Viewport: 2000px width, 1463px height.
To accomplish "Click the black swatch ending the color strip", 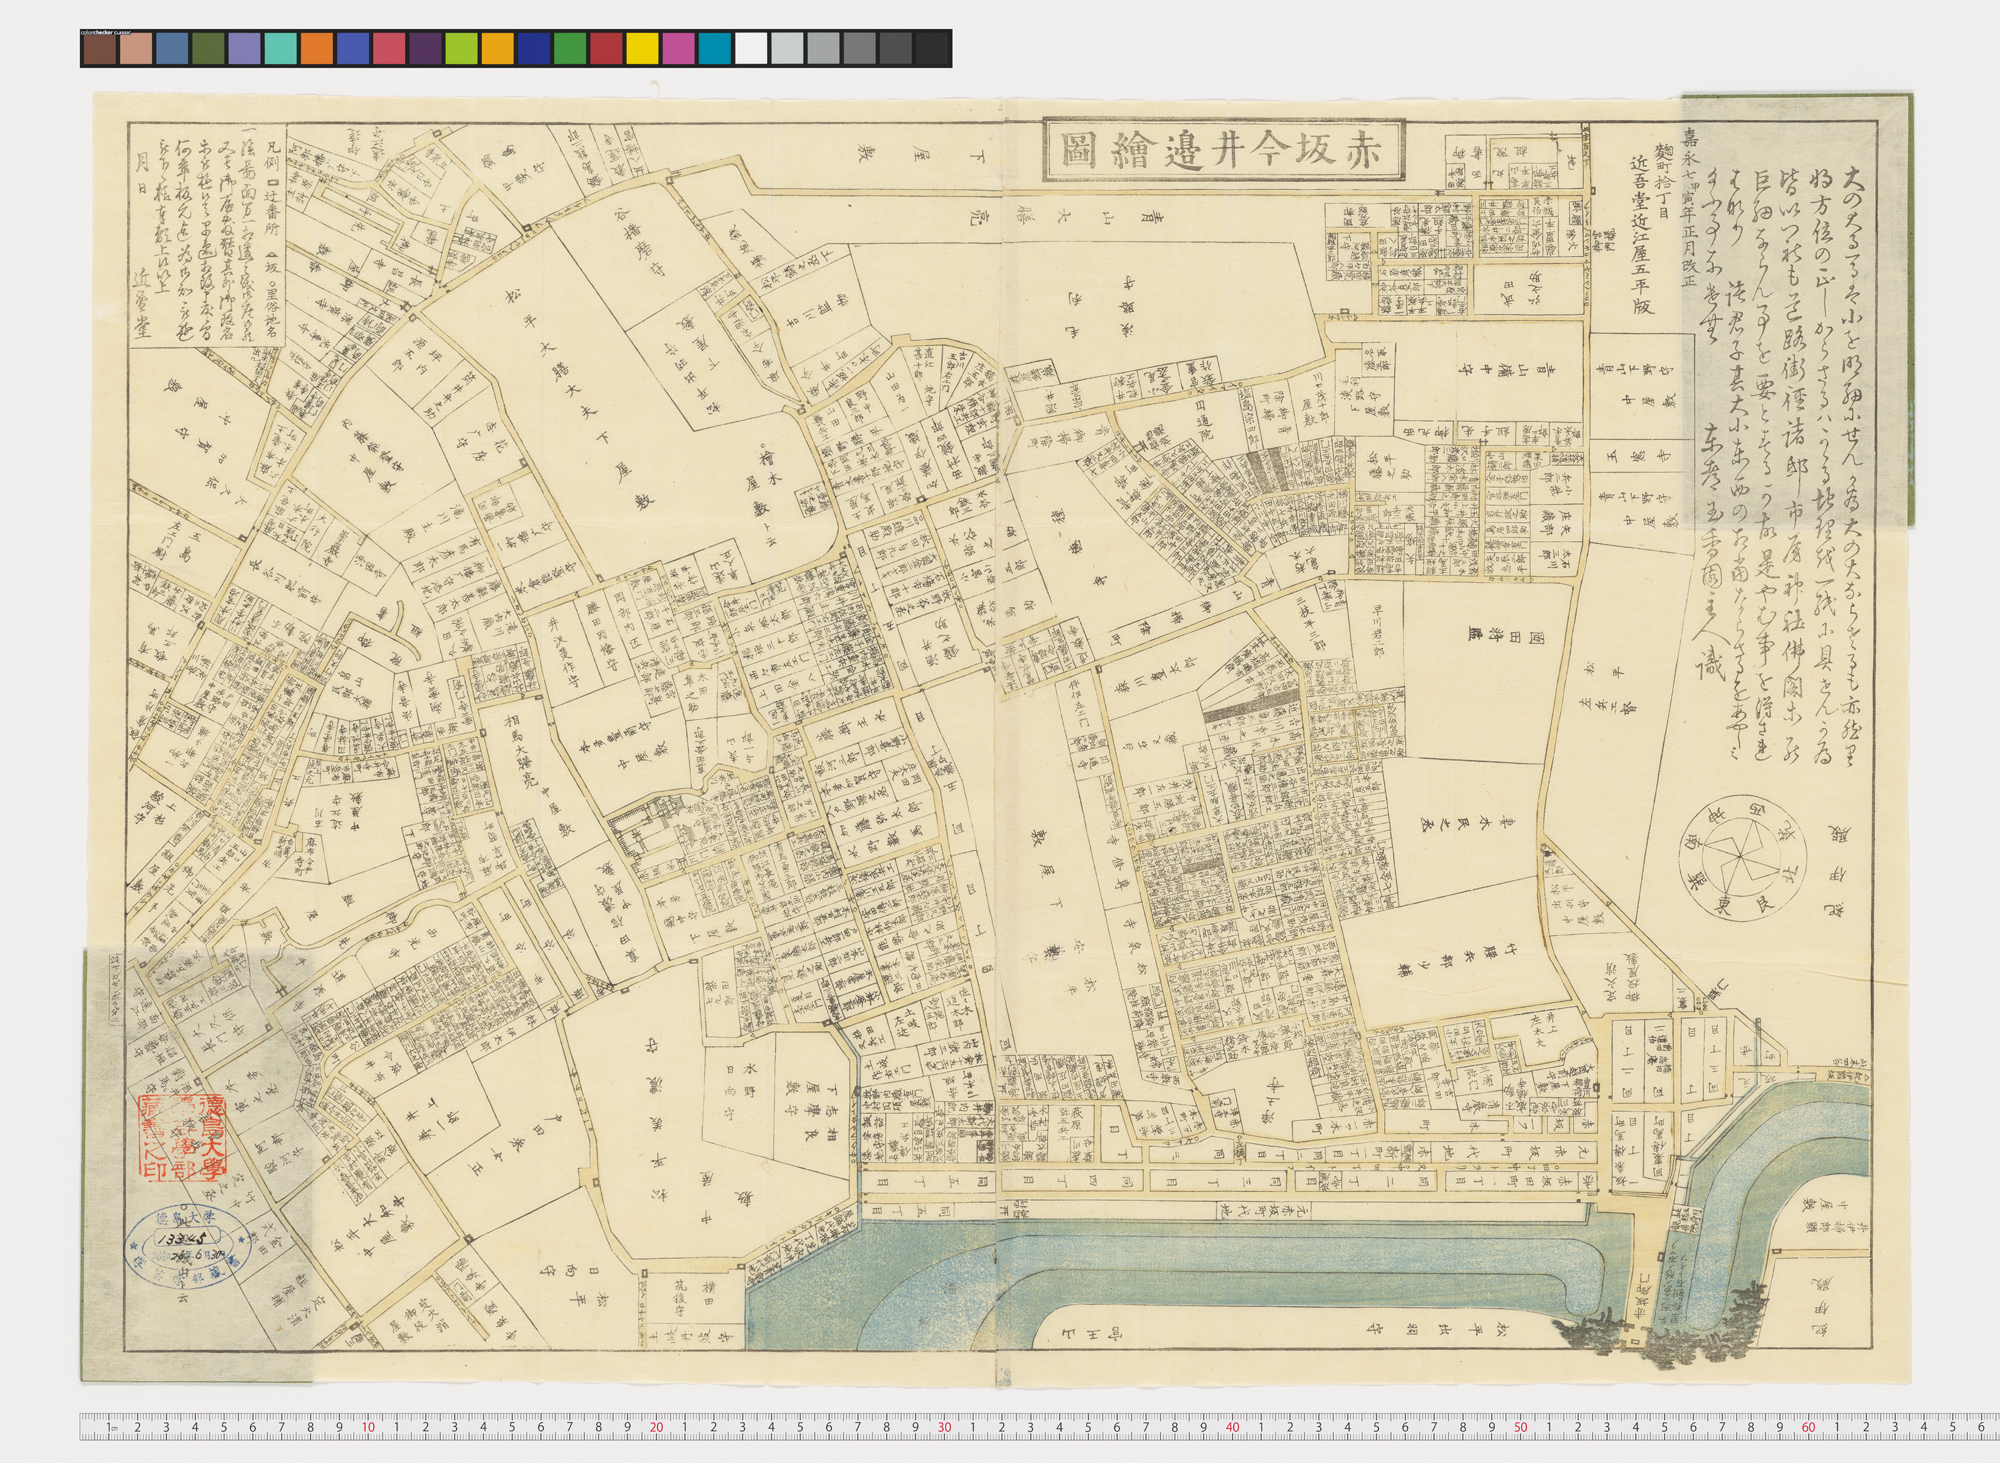I will coord(932,48).
